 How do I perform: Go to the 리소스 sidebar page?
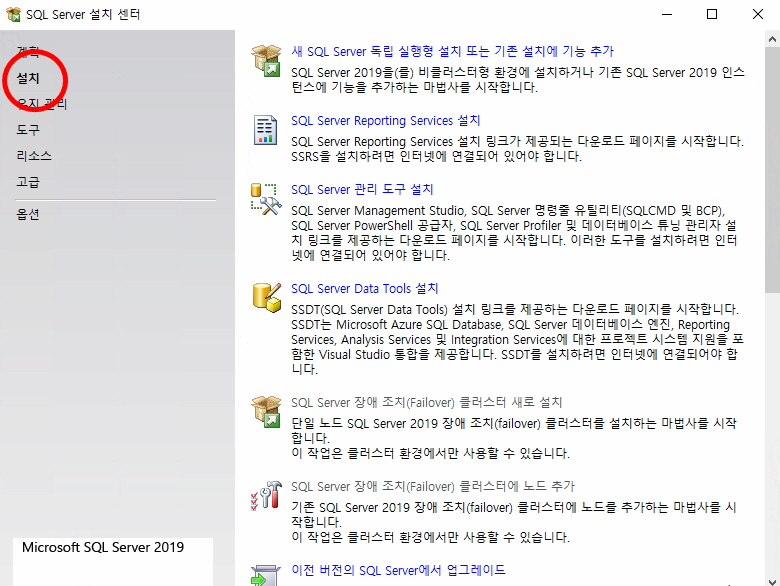tap(34, 156)
